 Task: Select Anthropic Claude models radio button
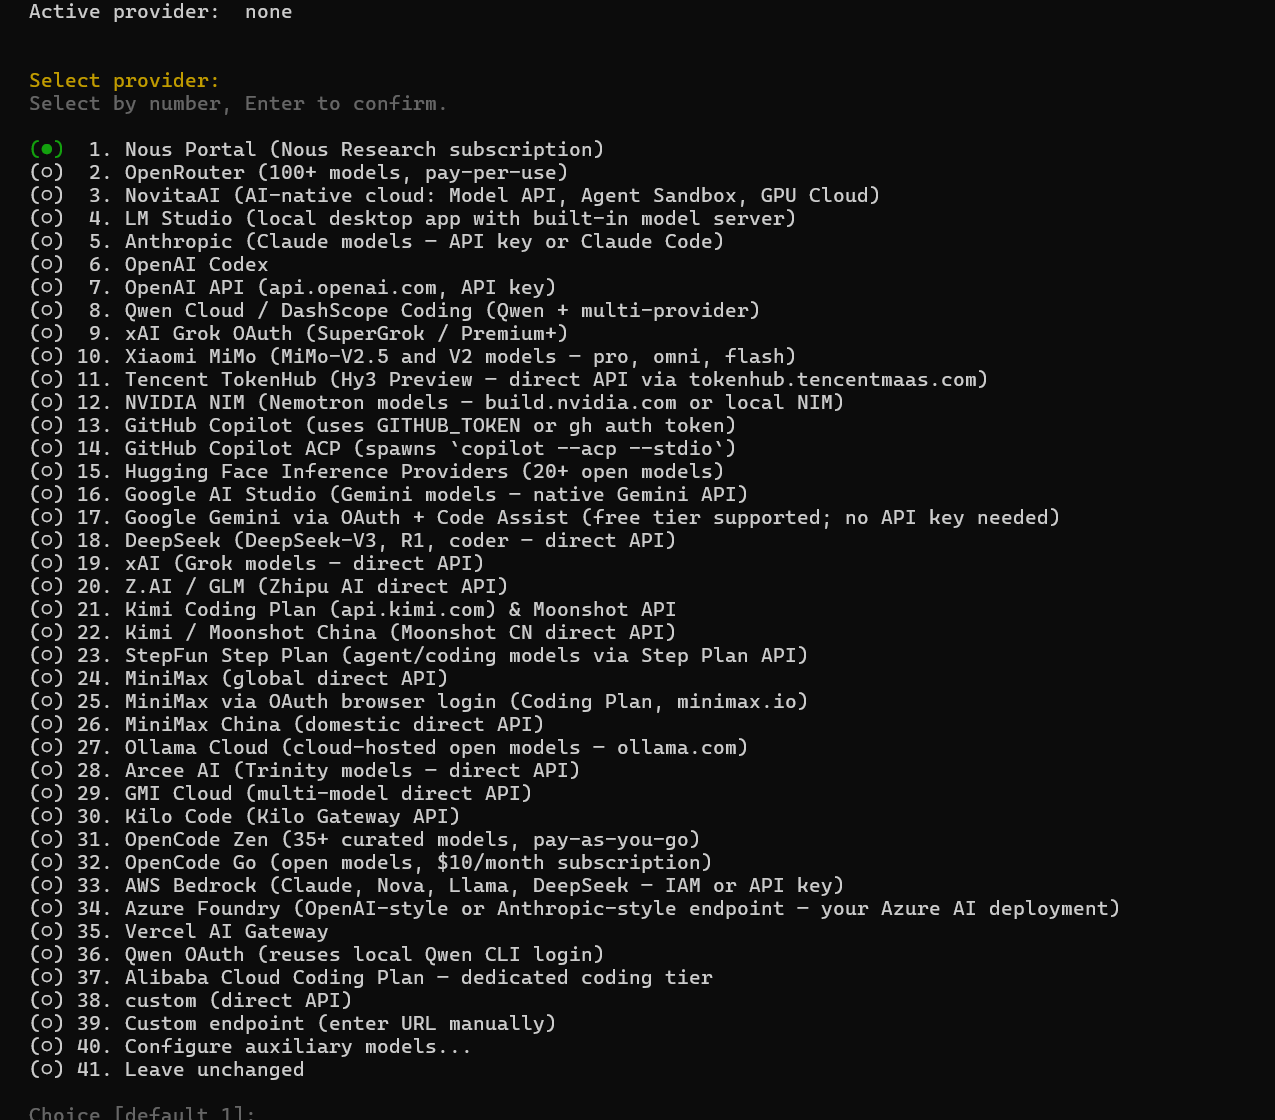pyautogui.click(x=47, y=241)
